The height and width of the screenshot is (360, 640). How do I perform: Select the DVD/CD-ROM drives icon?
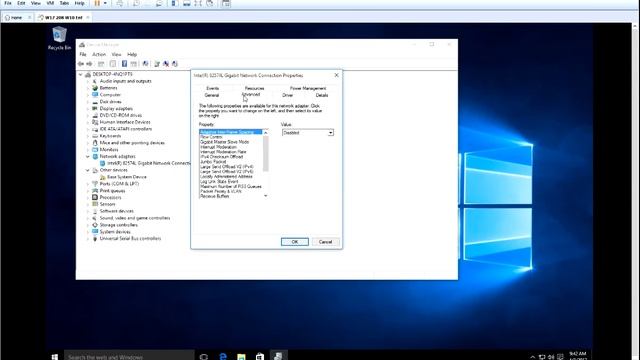click(x=95, y=116)
